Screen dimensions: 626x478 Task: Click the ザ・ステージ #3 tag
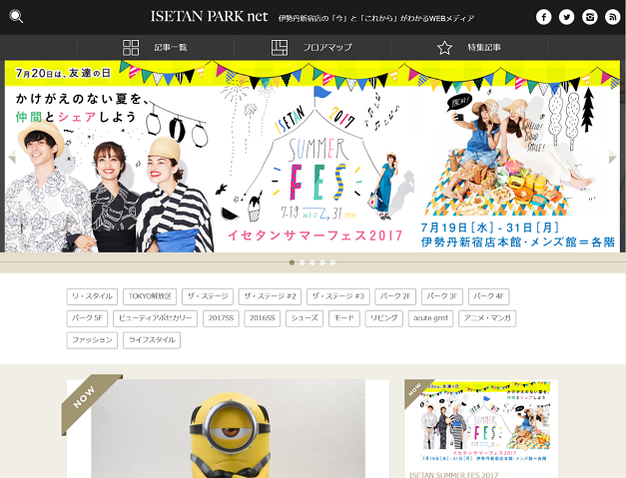pos(338,296)
